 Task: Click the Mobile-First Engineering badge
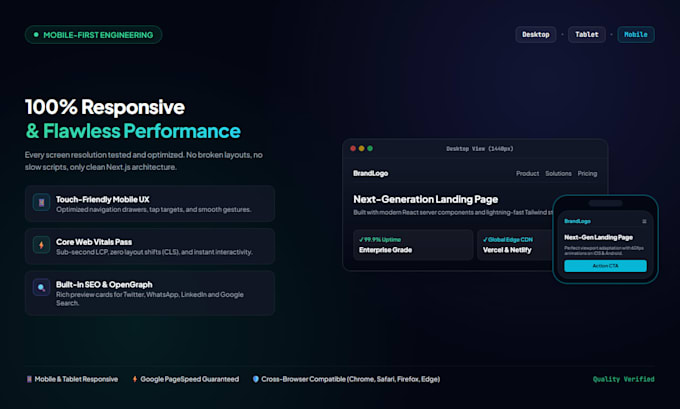93,35
